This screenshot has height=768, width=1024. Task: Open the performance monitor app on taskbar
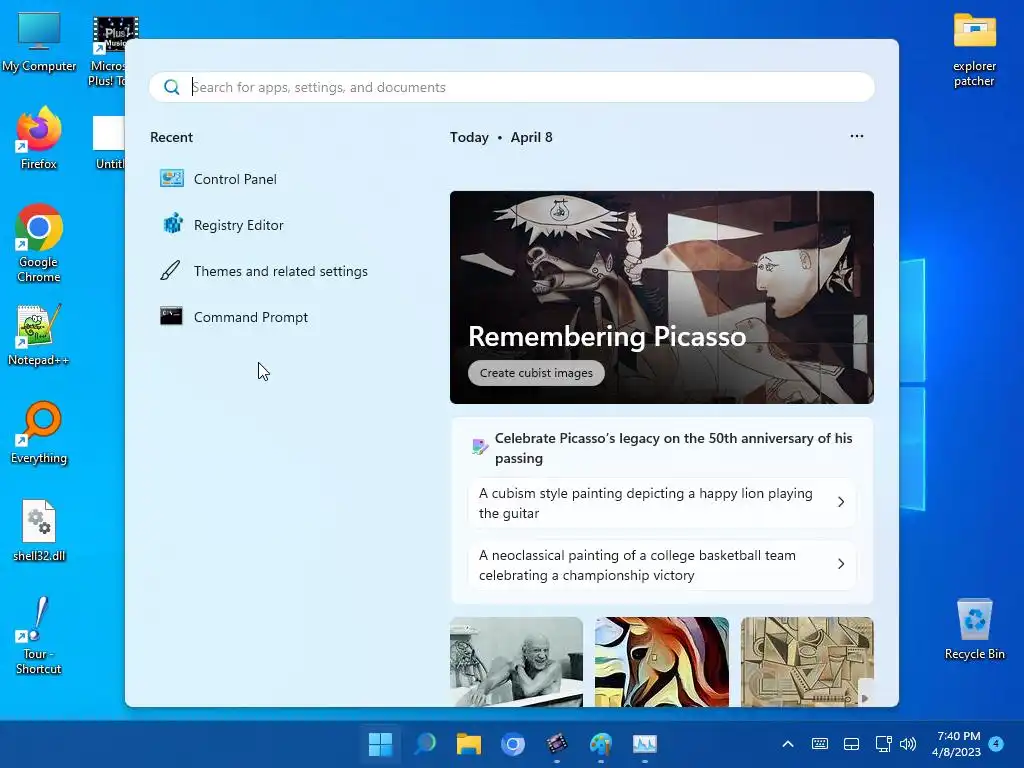pyautogui.click(x=645, y=744)
